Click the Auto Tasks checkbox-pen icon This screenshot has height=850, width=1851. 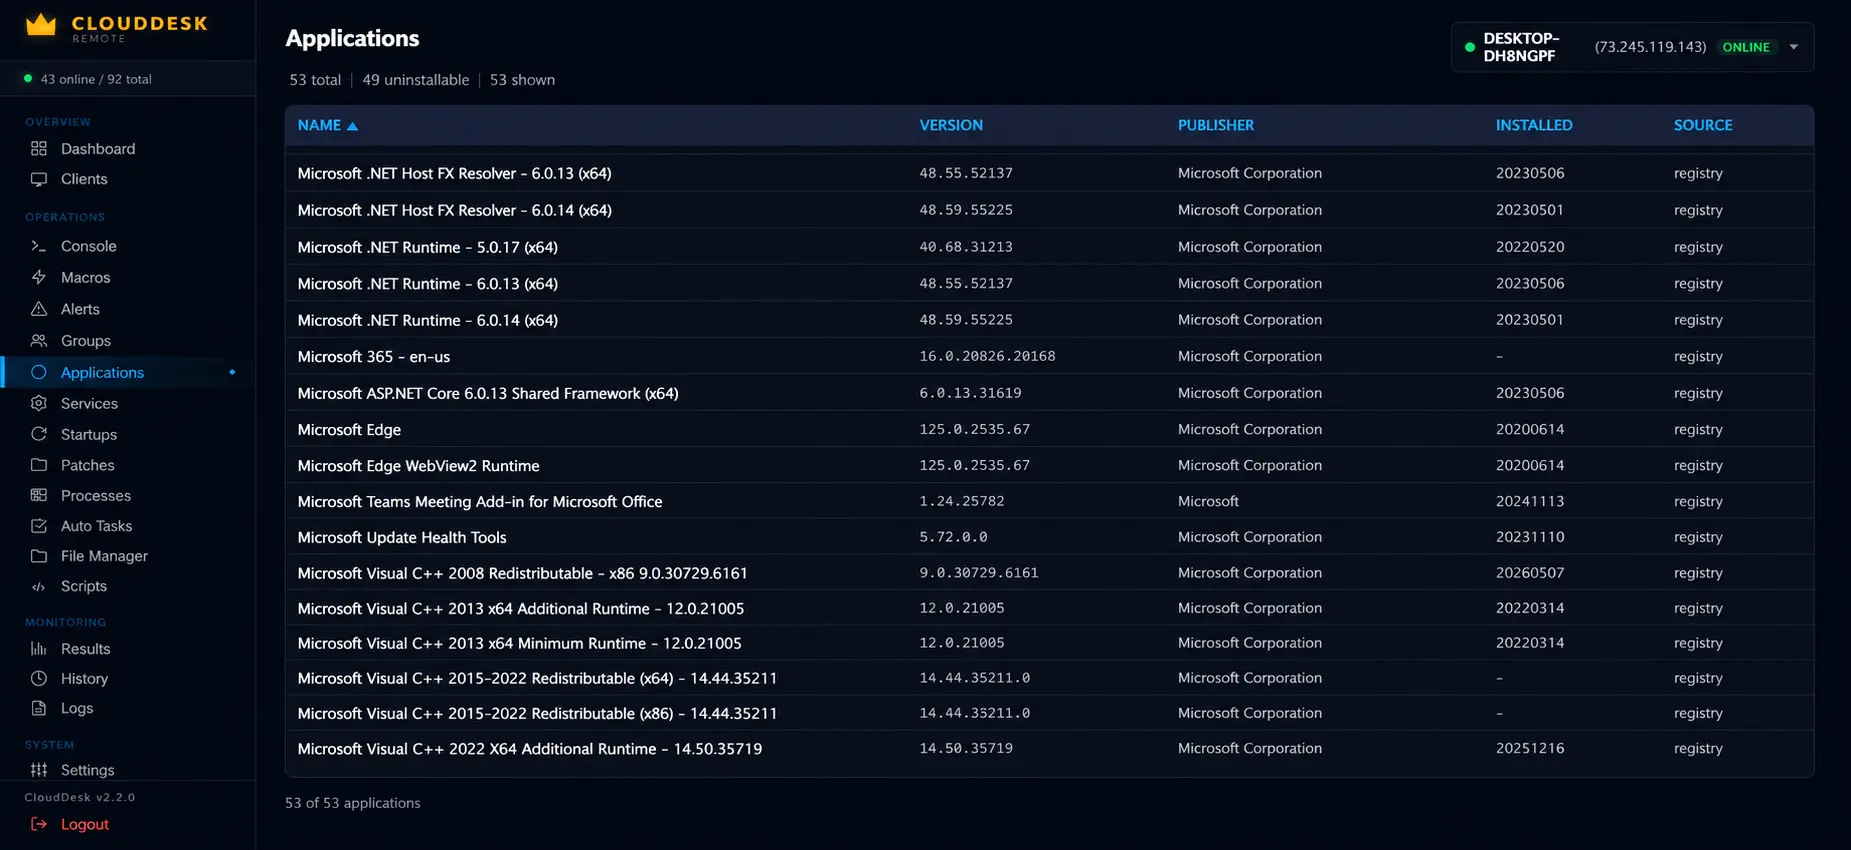[x=39, y=526]
